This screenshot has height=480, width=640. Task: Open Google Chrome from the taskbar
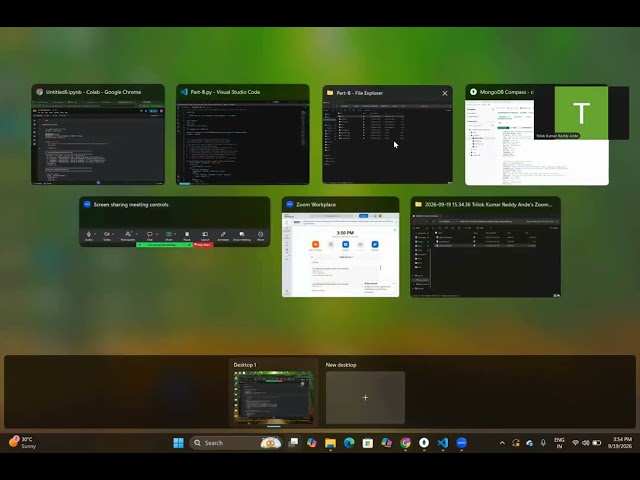point(405,443)
